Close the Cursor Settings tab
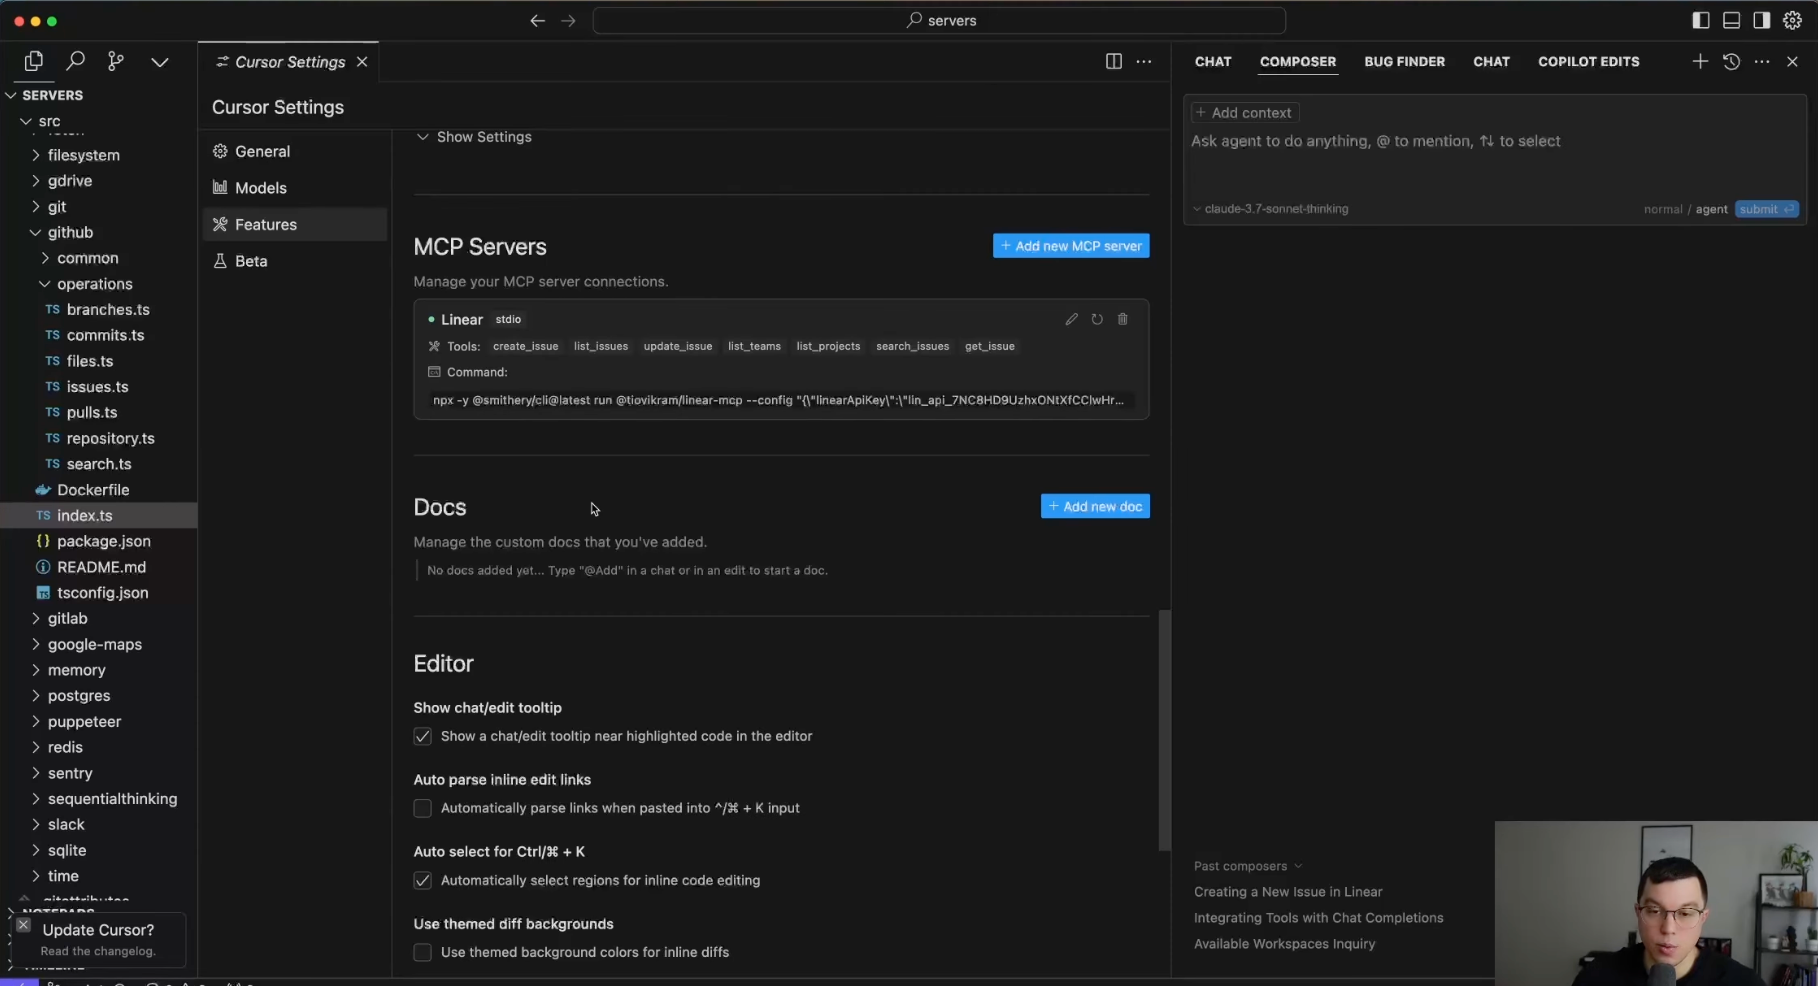Image resolution: width=1818 pixels, height=986 pixels. (362, 62)
